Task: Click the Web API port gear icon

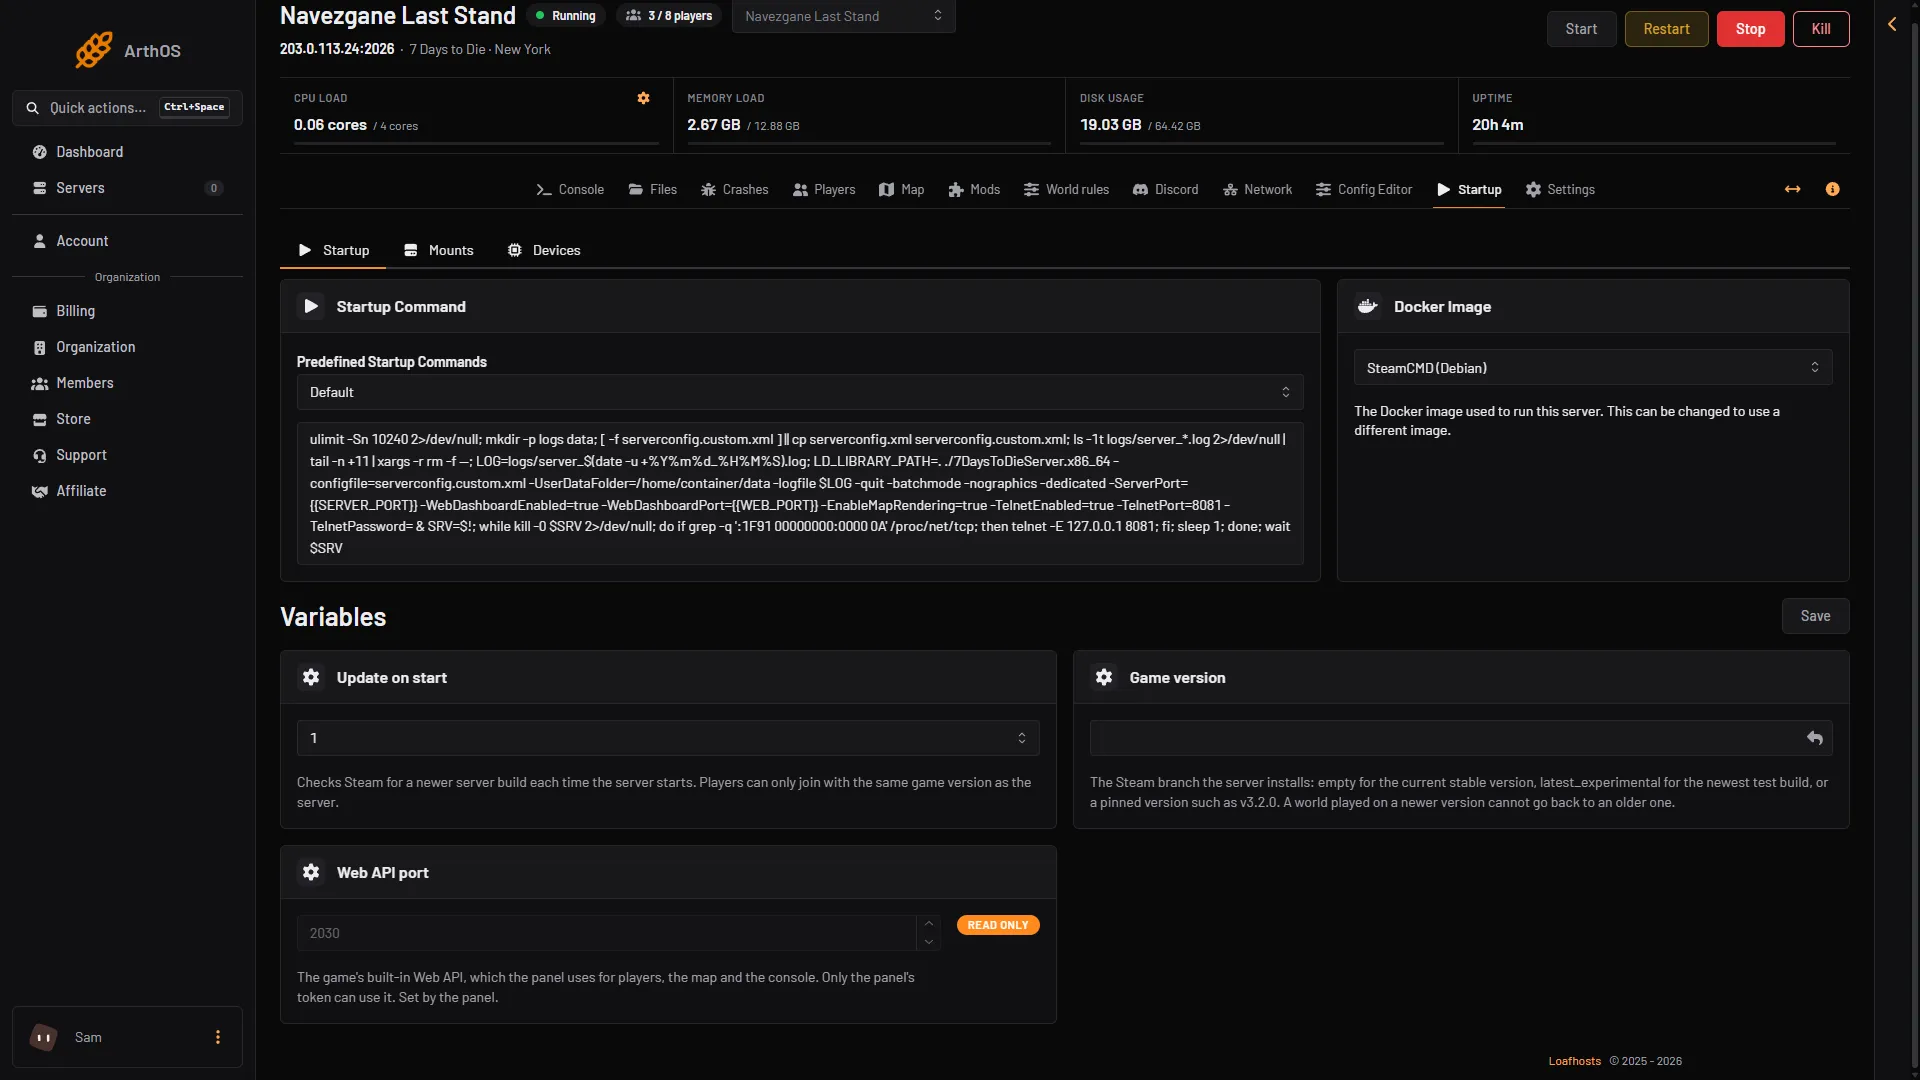Action: (311, 872)
